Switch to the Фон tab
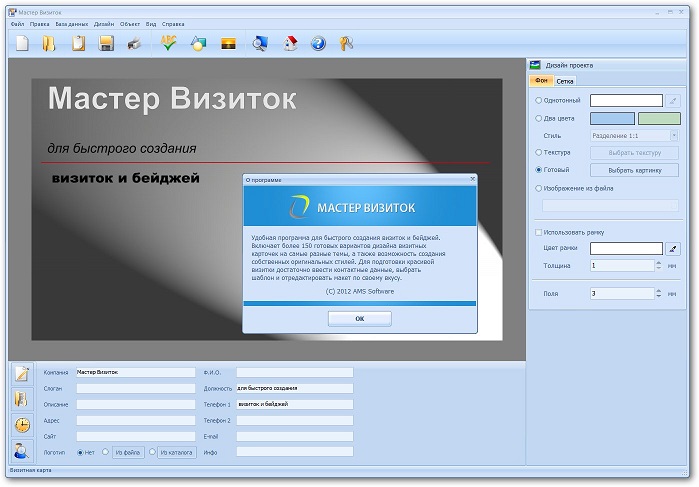 click(541, 81)
